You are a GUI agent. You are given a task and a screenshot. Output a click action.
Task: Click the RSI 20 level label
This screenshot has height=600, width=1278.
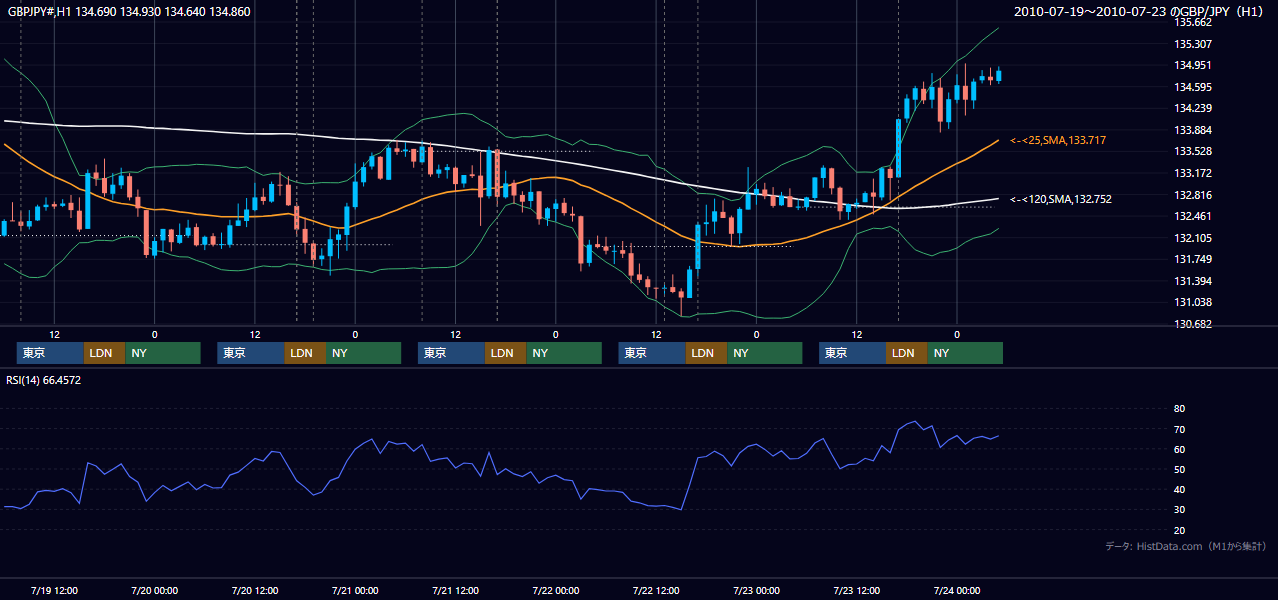point(1179,531)
